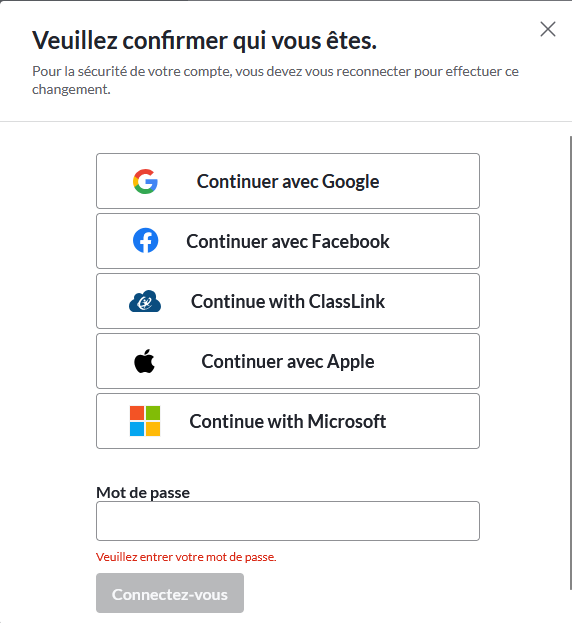Choose the Continue with Microsoft label
The image size is (572, 623).
pos(288,421)
